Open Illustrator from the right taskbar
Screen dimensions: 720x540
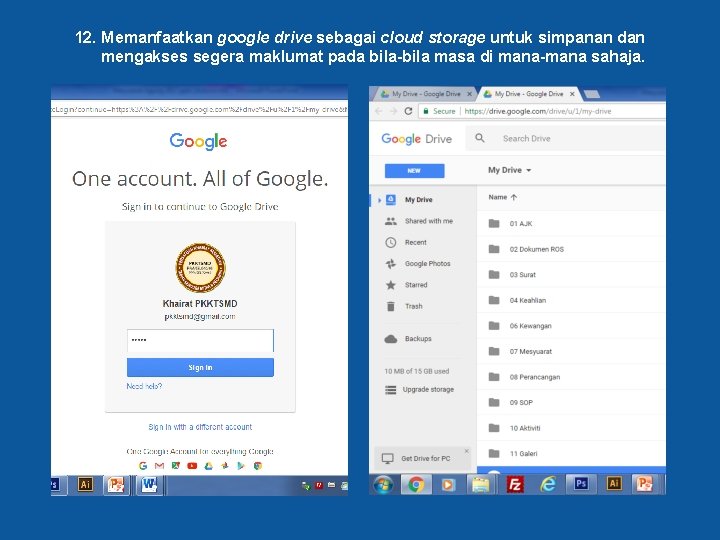pyautogui.click(x=614, y=484)
